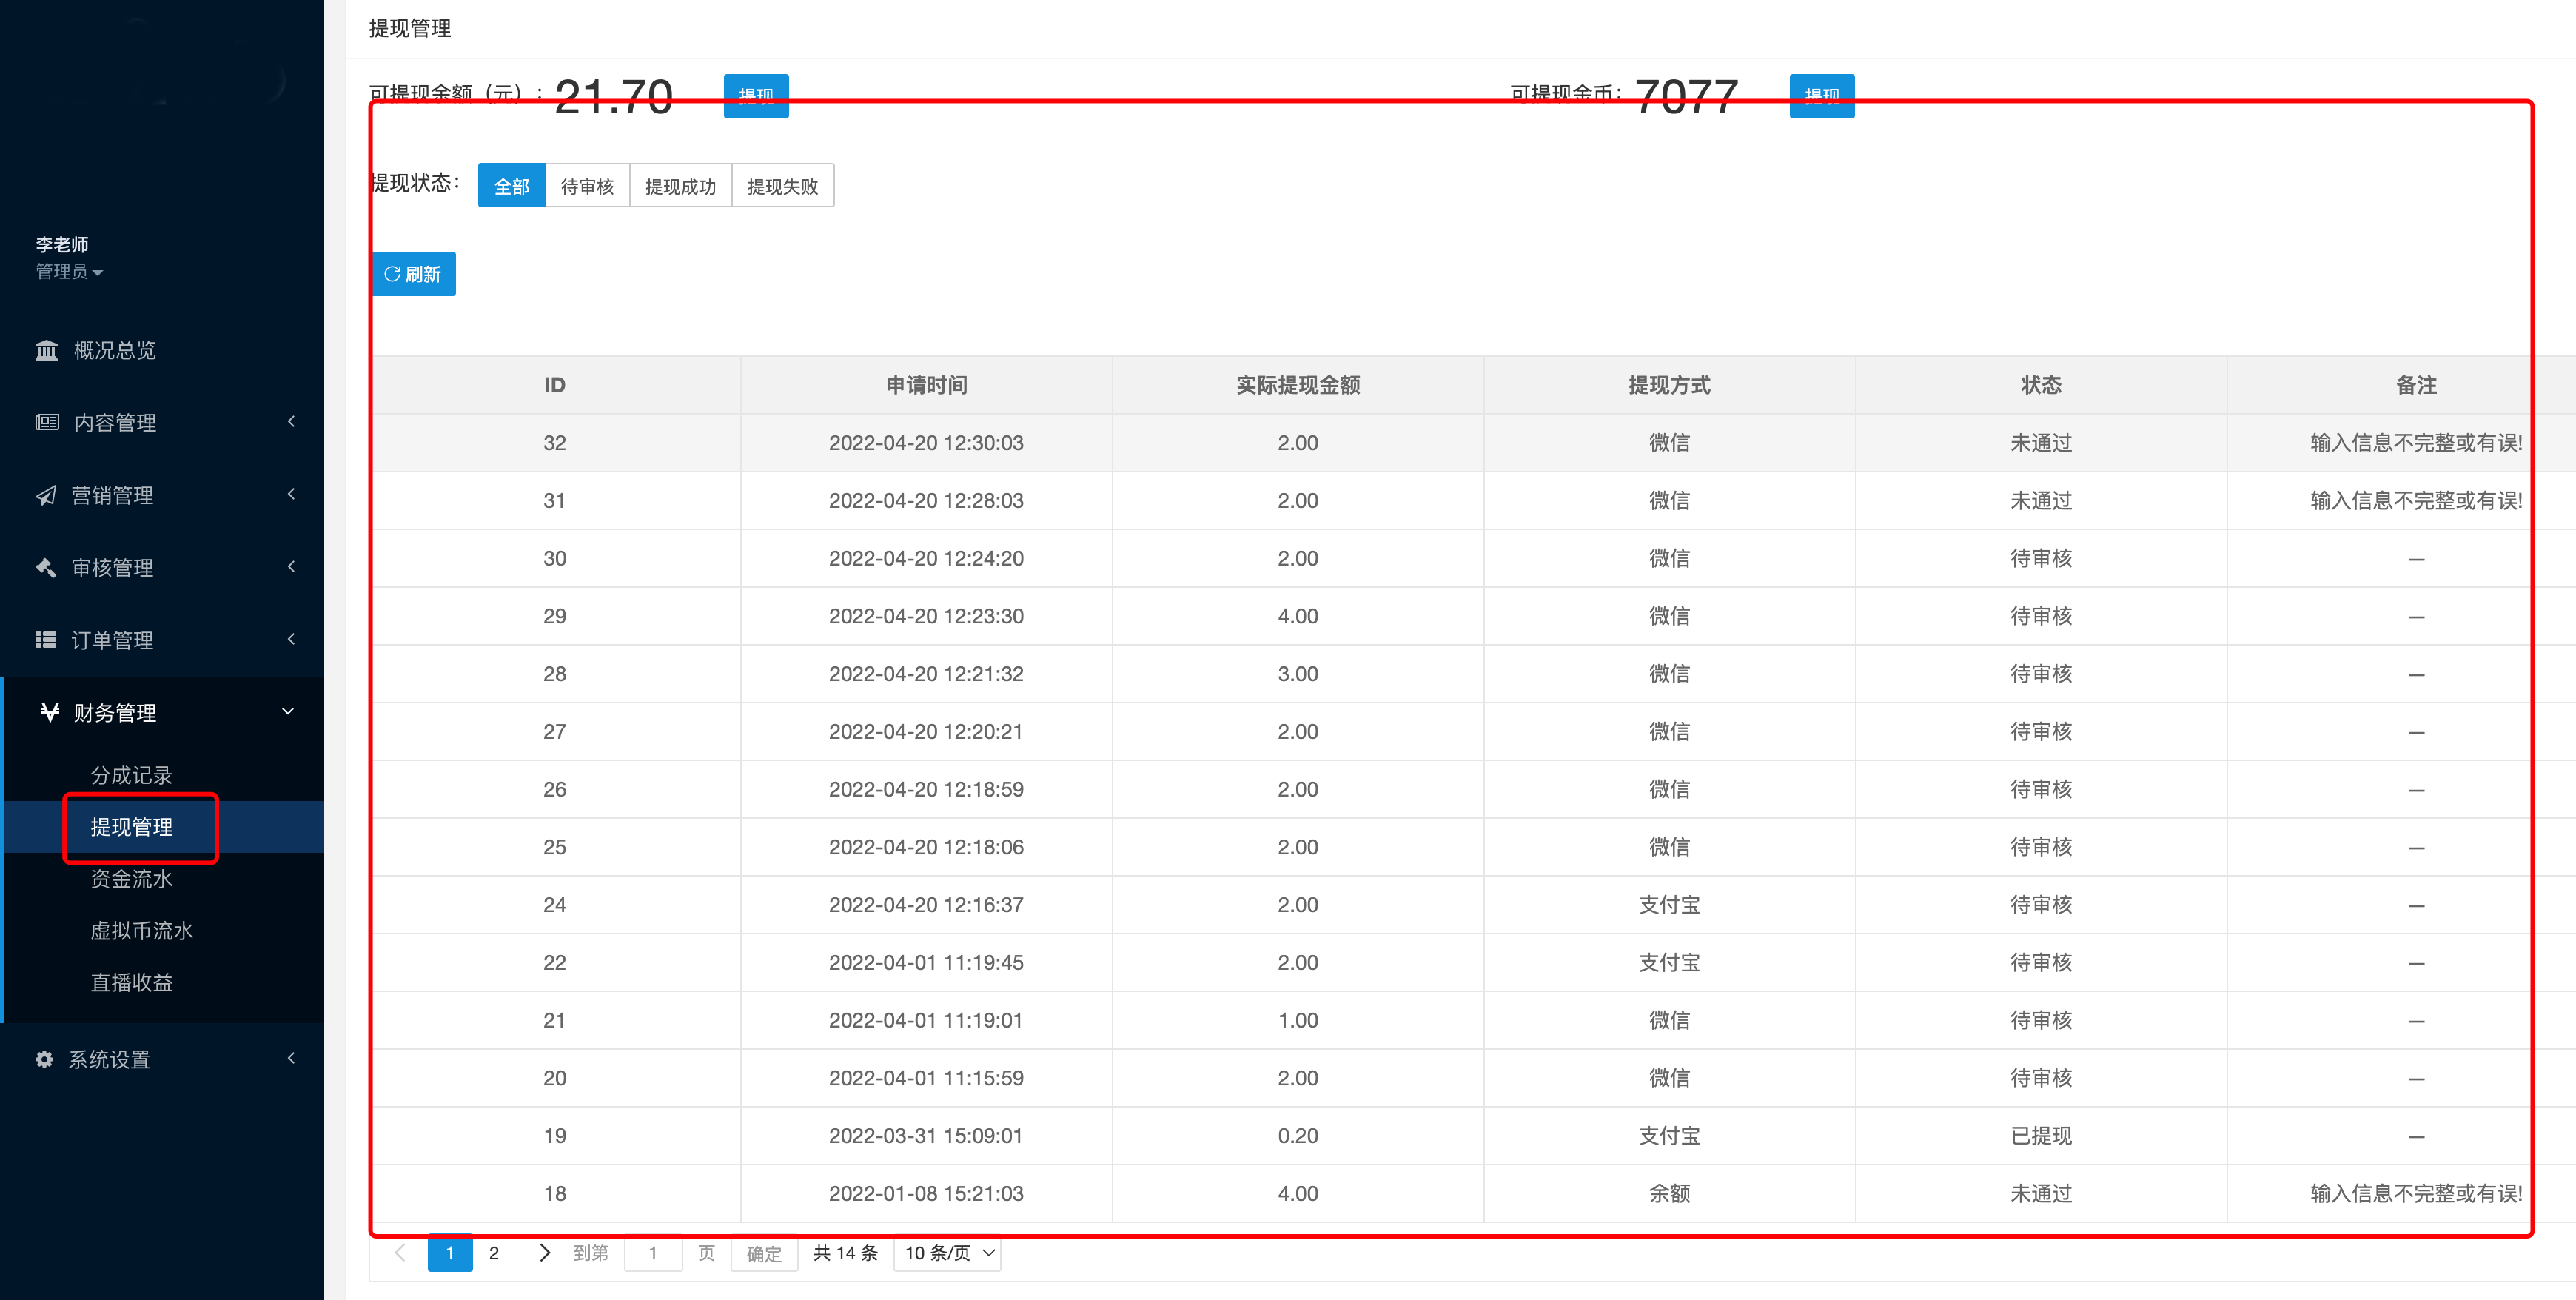The height and width of the screenshot is (1300, 2576).
Task: Select the 提现失败 status filter
Action: 783,186
